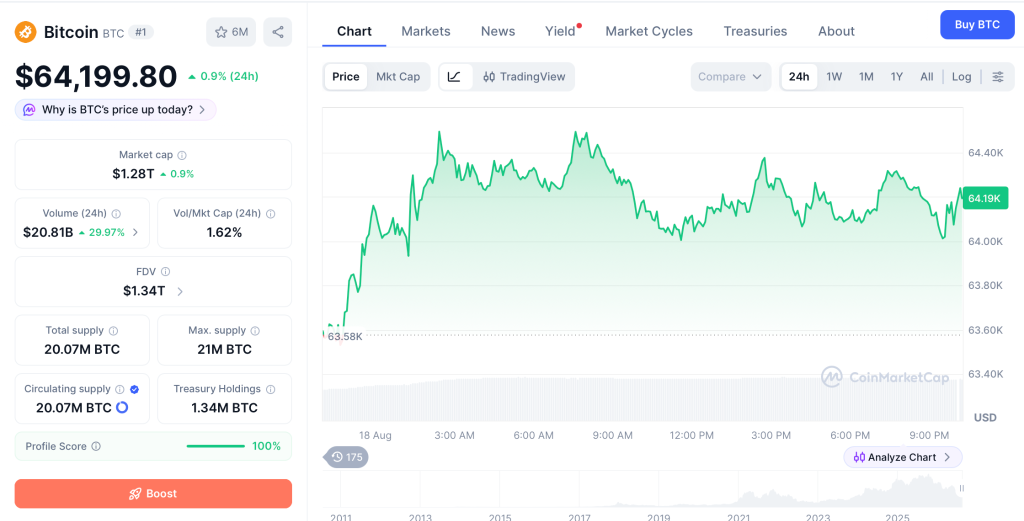Open the 175 history clock badge
Screen dimensions: 1024x521
point(346,457)
